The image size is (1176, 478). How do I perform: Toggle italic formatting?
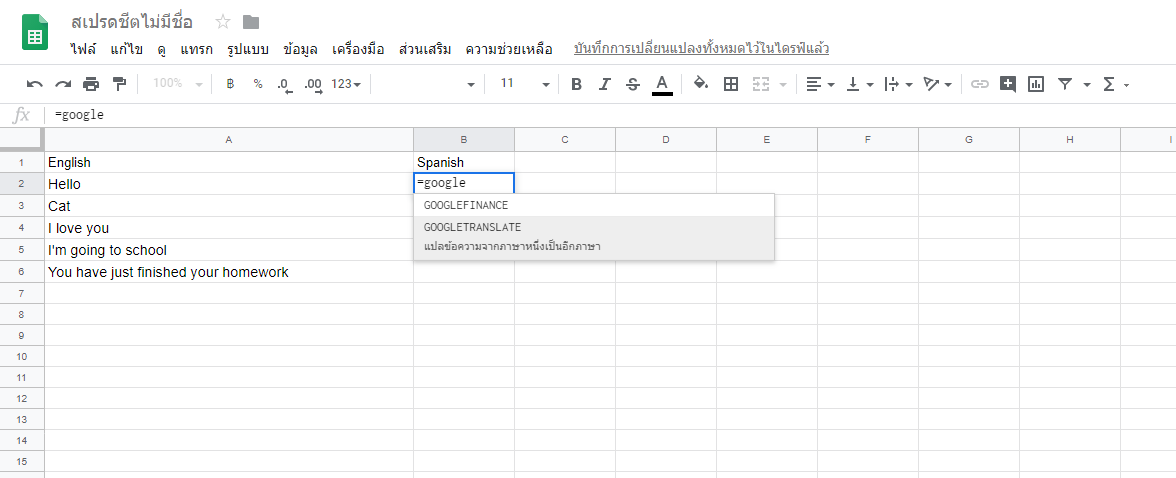point(604,84)
